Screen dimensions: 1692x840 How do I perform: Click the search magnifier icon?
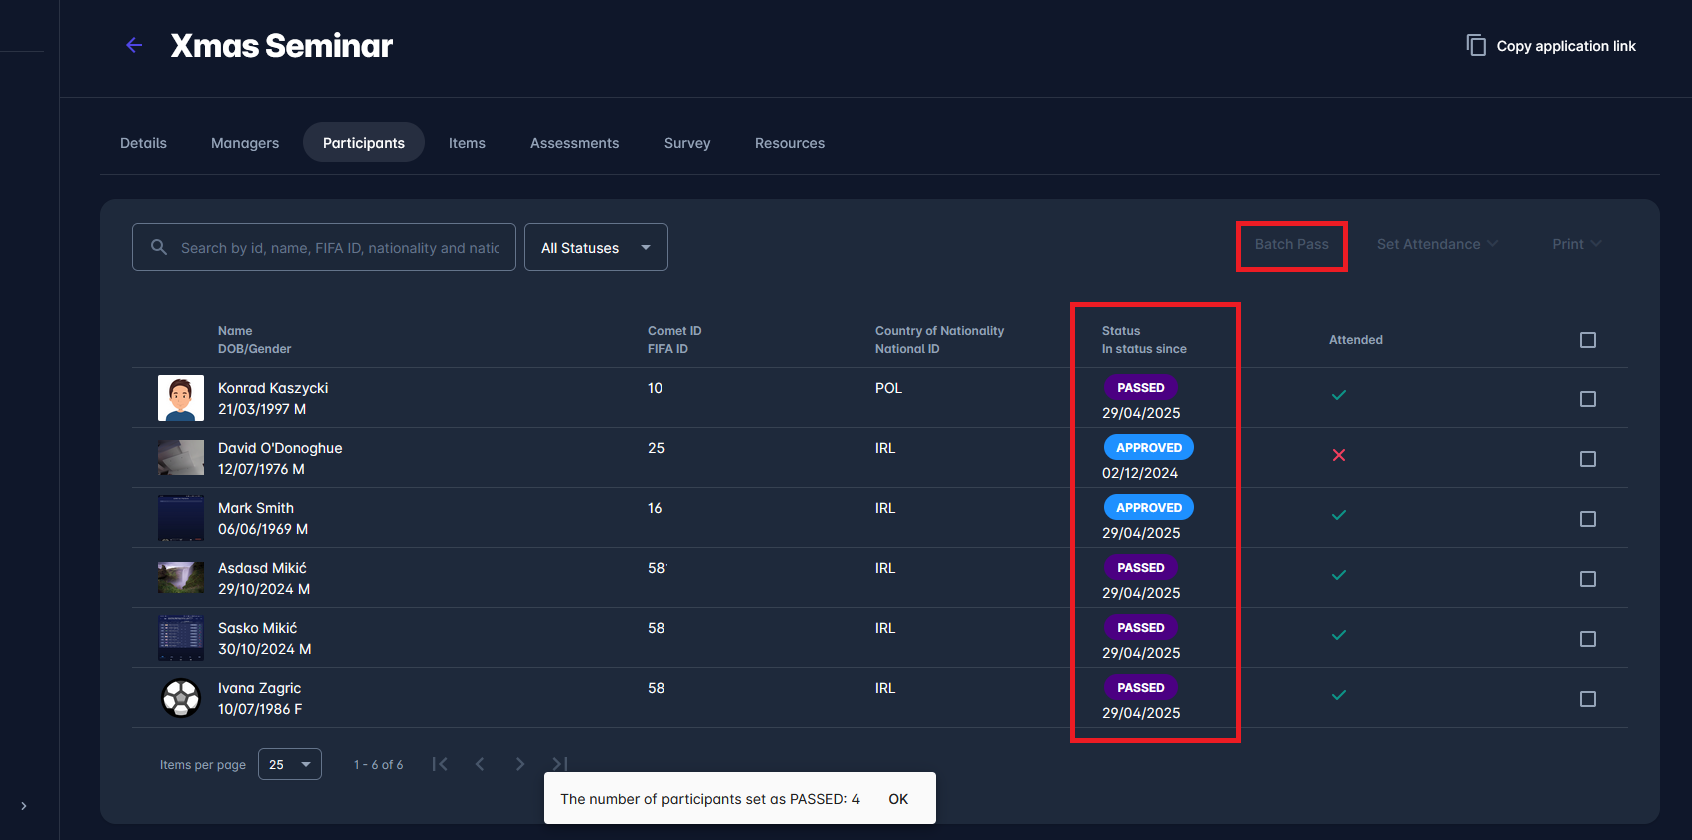(x=159, y=247)
